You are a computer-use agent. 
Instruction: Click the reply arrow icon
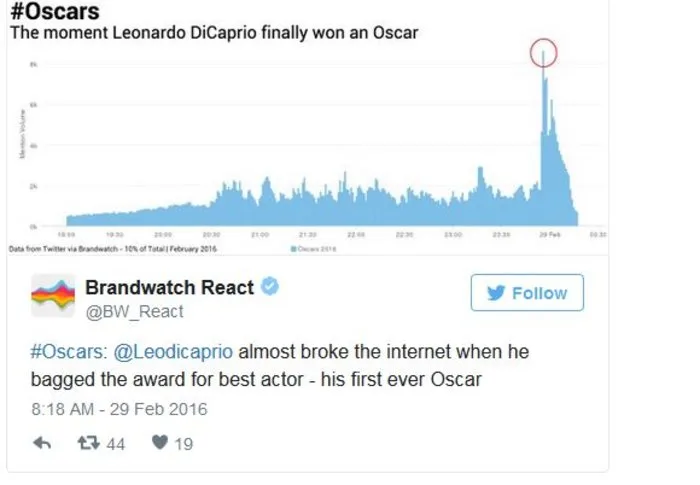[42, 443]
